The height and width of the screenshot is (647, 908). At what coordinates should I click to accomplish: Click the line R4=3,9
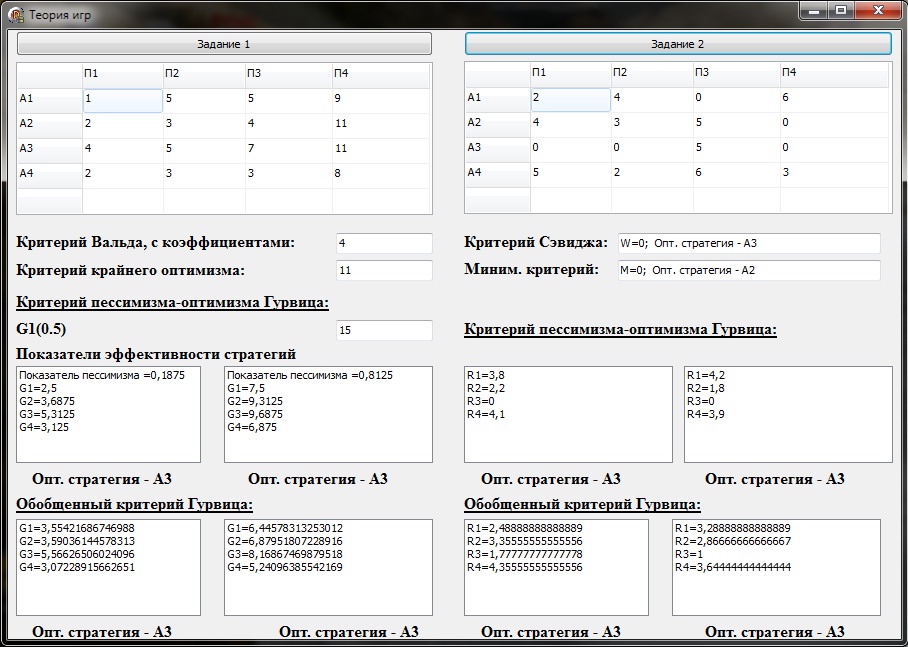tap(706, 414)
